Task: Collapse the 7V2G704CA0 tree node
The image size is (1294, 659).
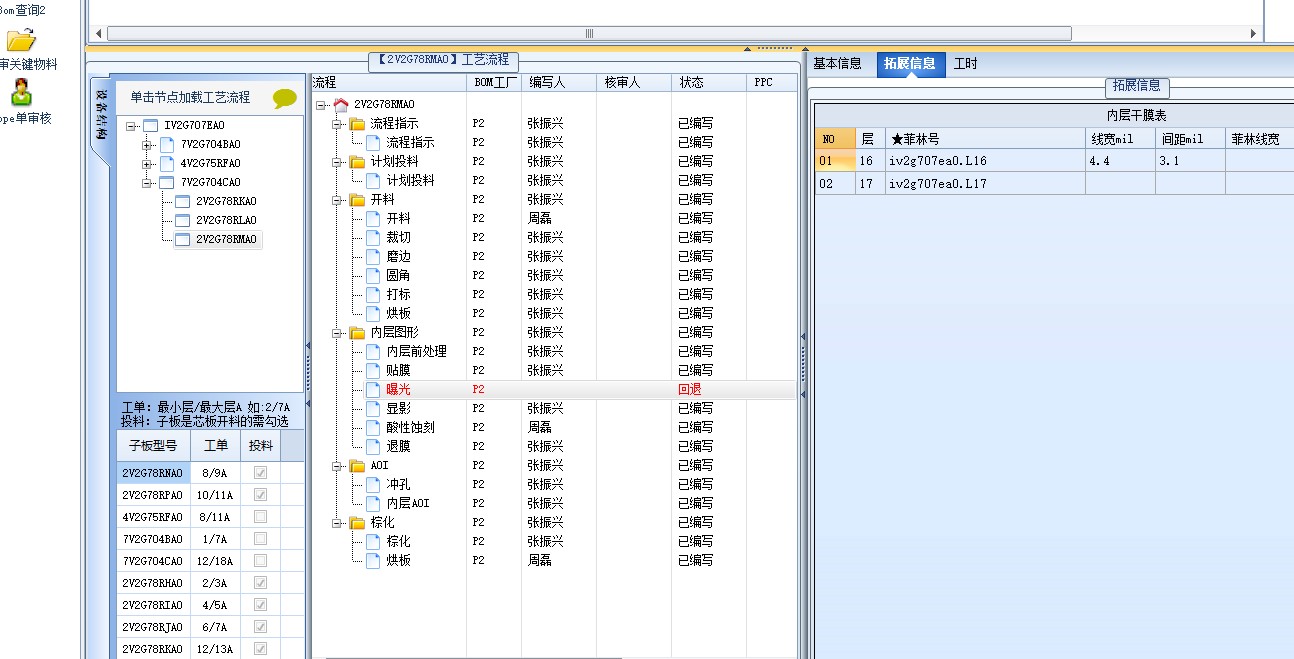Action: [x=148, y=183]
